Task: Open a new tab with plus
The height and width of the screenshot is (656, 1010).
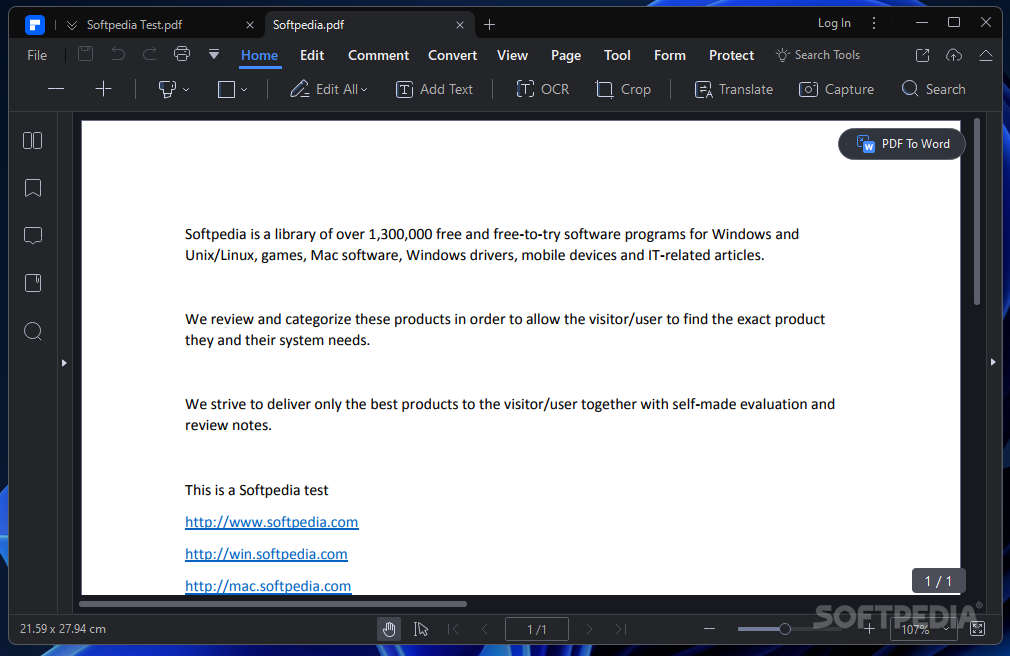Action: (x=490, y=24)
